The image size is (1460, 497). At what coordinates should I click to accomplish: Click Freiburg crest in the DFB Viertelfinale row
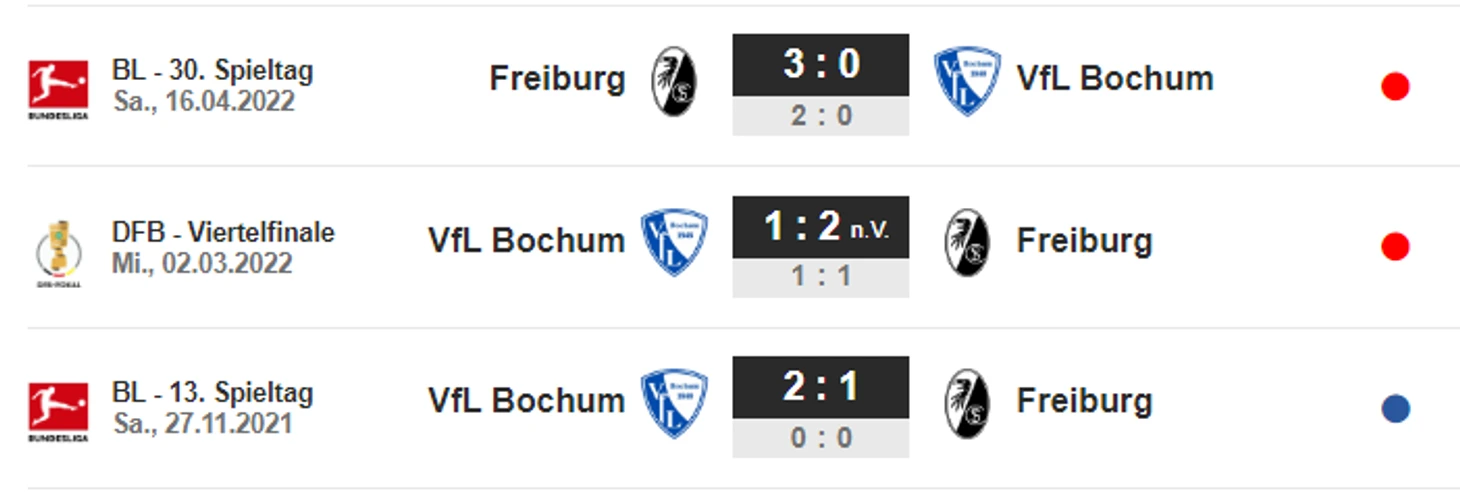click(x=968, y=242)
